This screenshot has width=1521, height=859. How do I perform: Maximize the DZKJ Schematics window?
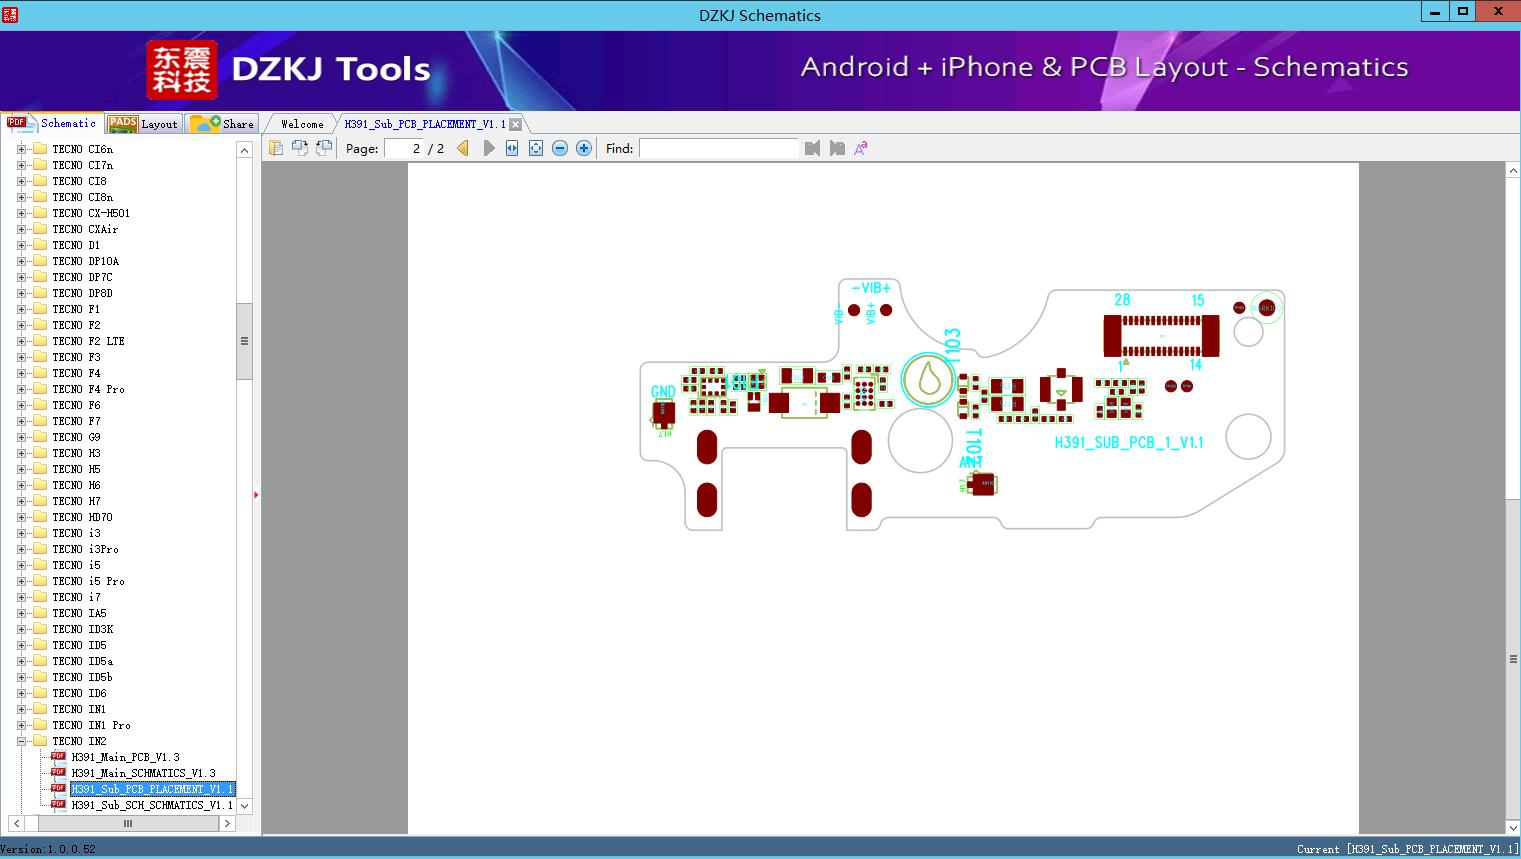tap(1463, 12)
